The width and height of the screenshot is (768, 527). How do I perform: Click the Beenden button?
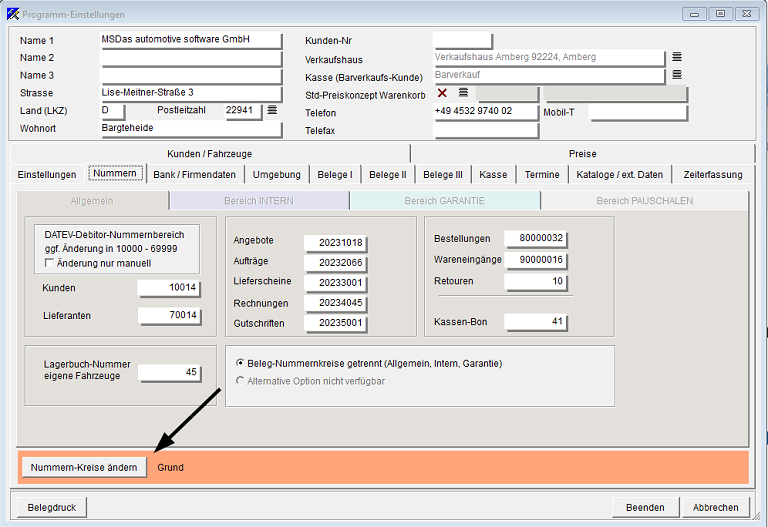pos(645,507)
